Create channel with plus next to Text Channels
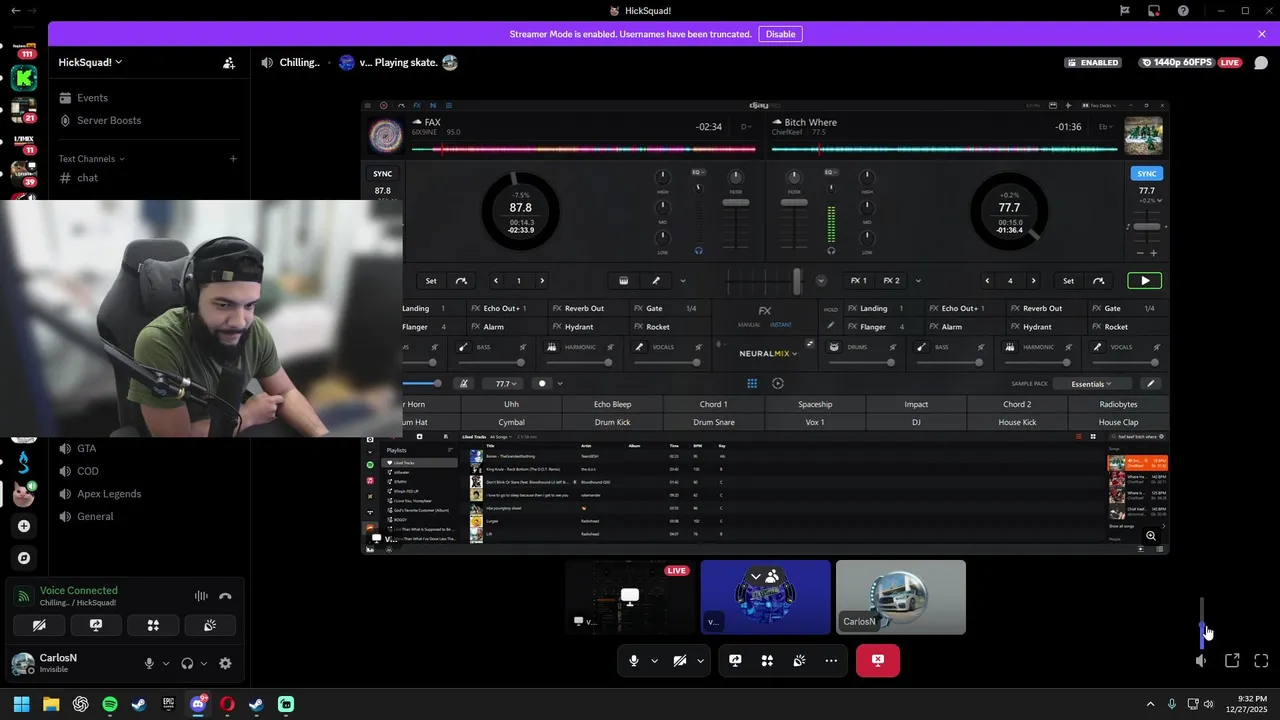Screen dimensions: 1280x720 click(x=233, y=158)
